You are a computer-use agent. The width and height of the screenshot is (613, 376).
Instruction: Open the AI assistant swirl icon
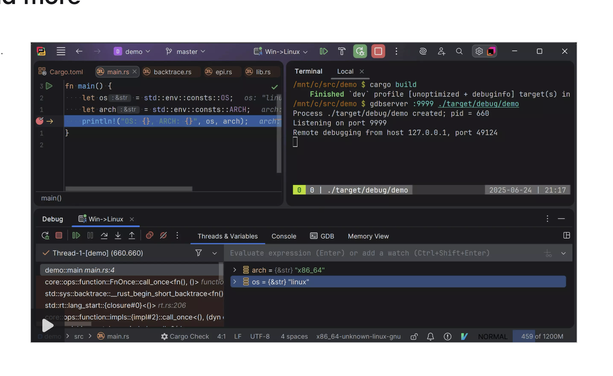[423, 51]
